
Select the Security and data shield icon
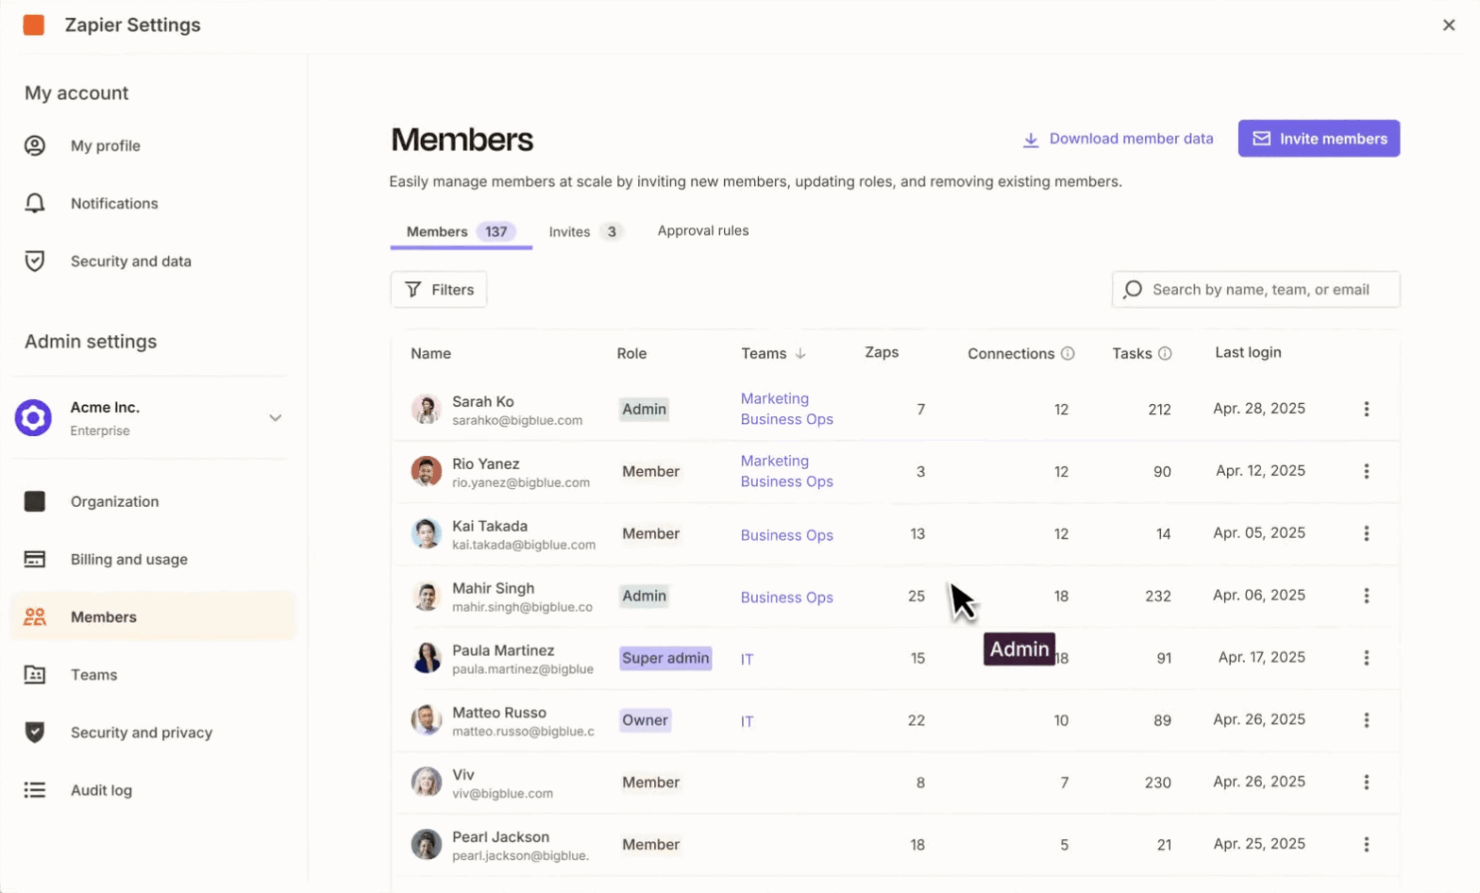(x=35, y=261)
